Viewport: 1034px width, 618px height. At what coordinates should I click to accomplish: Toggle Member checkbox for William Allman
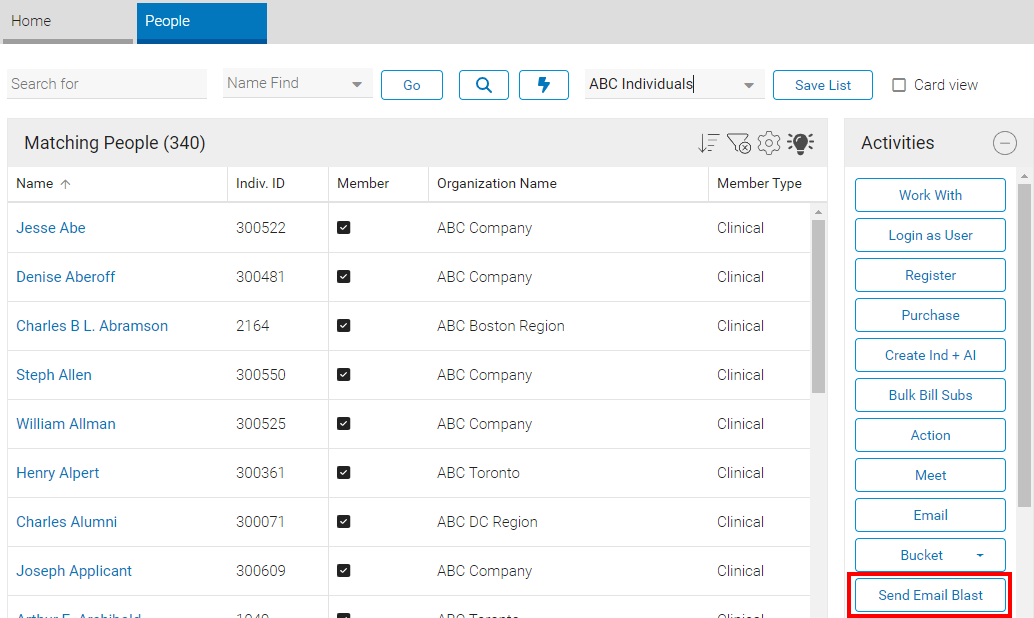[x=344, y=423]
